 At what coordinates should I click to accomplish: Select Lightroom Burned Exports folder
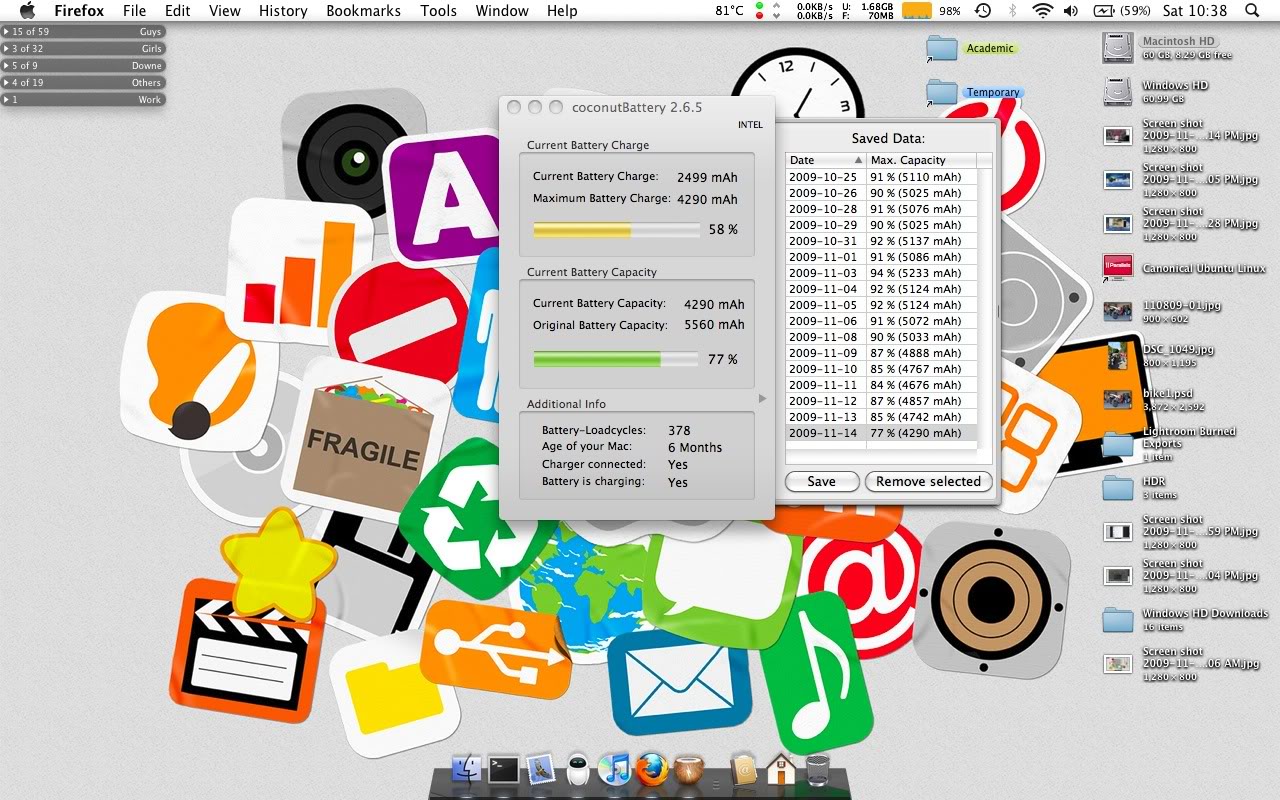pos(1117,443)
